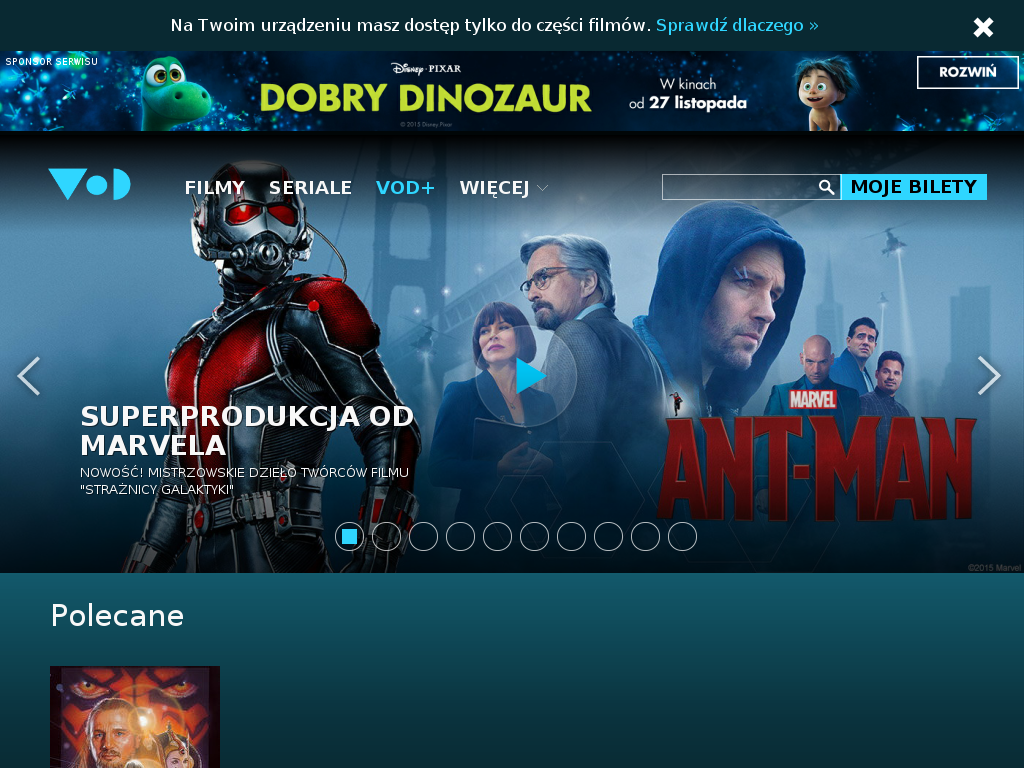Open the VOD+ menu item

pyautogui.click(x=405, y=187)
